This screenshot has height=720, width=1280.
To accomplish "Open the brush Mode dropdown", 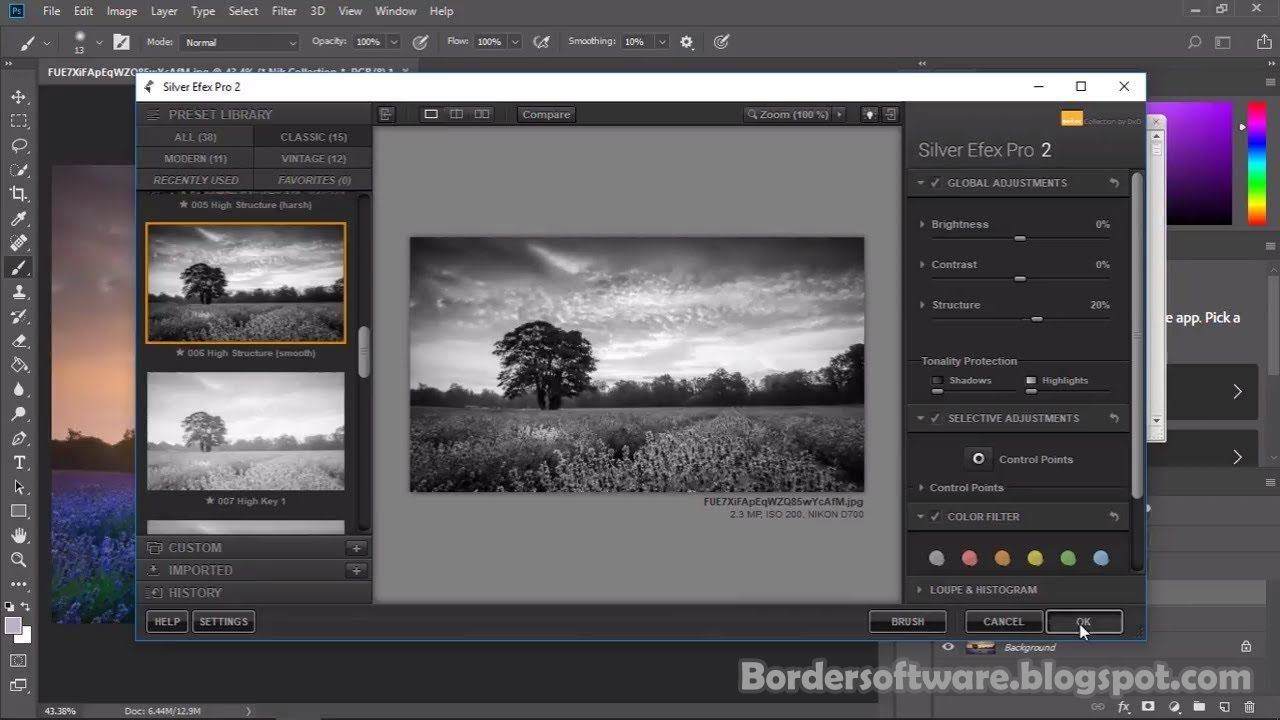I will (x=240, y=42).
